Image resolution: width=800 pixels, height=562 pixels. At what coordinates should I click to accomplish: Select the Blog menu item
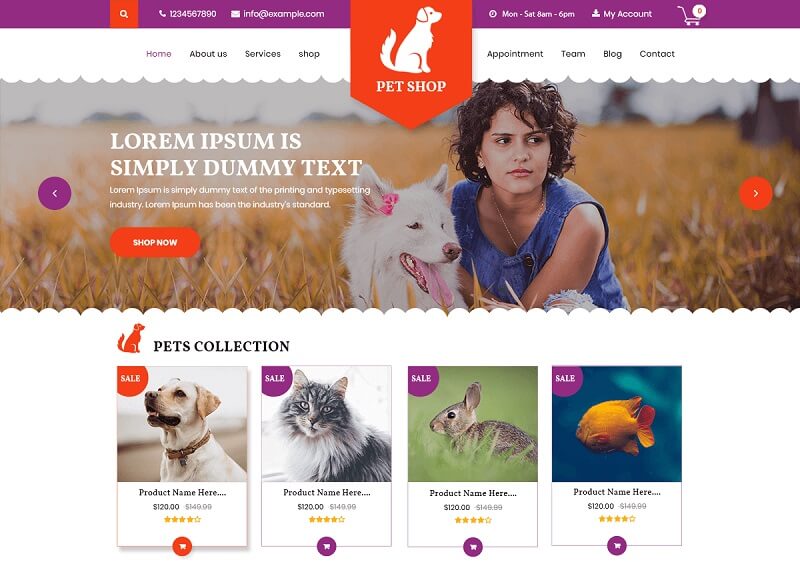[x=612, y=54]
